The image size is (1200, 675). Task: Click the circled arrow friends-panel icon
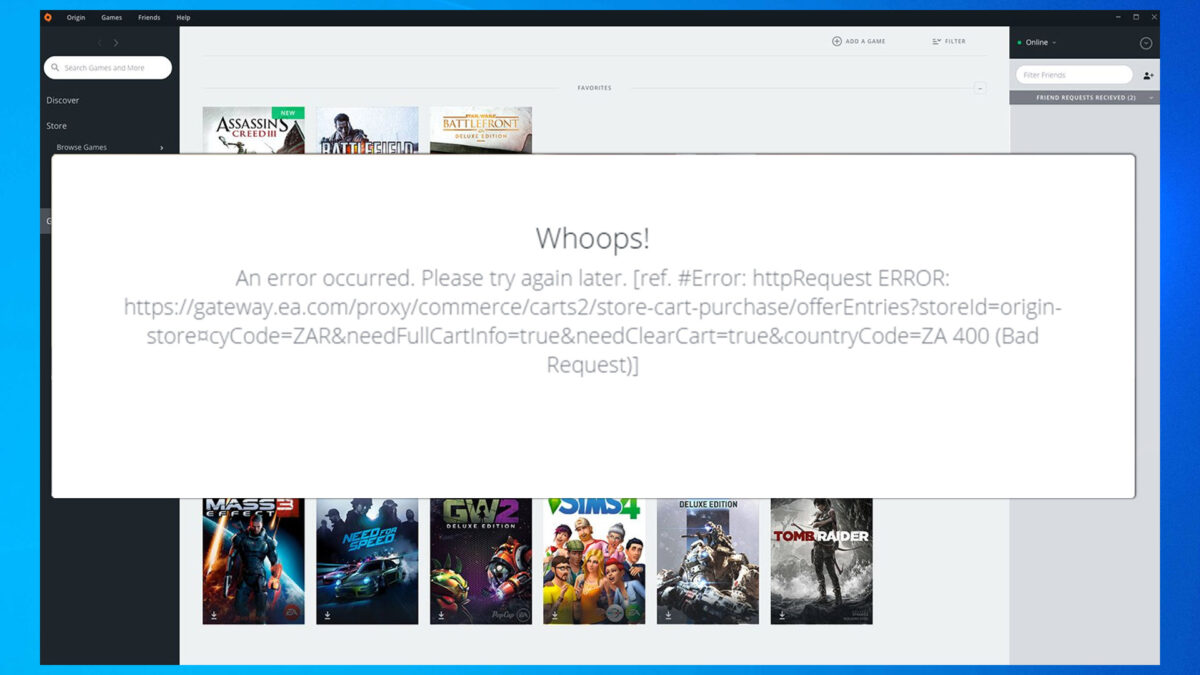pos(1146,43)
